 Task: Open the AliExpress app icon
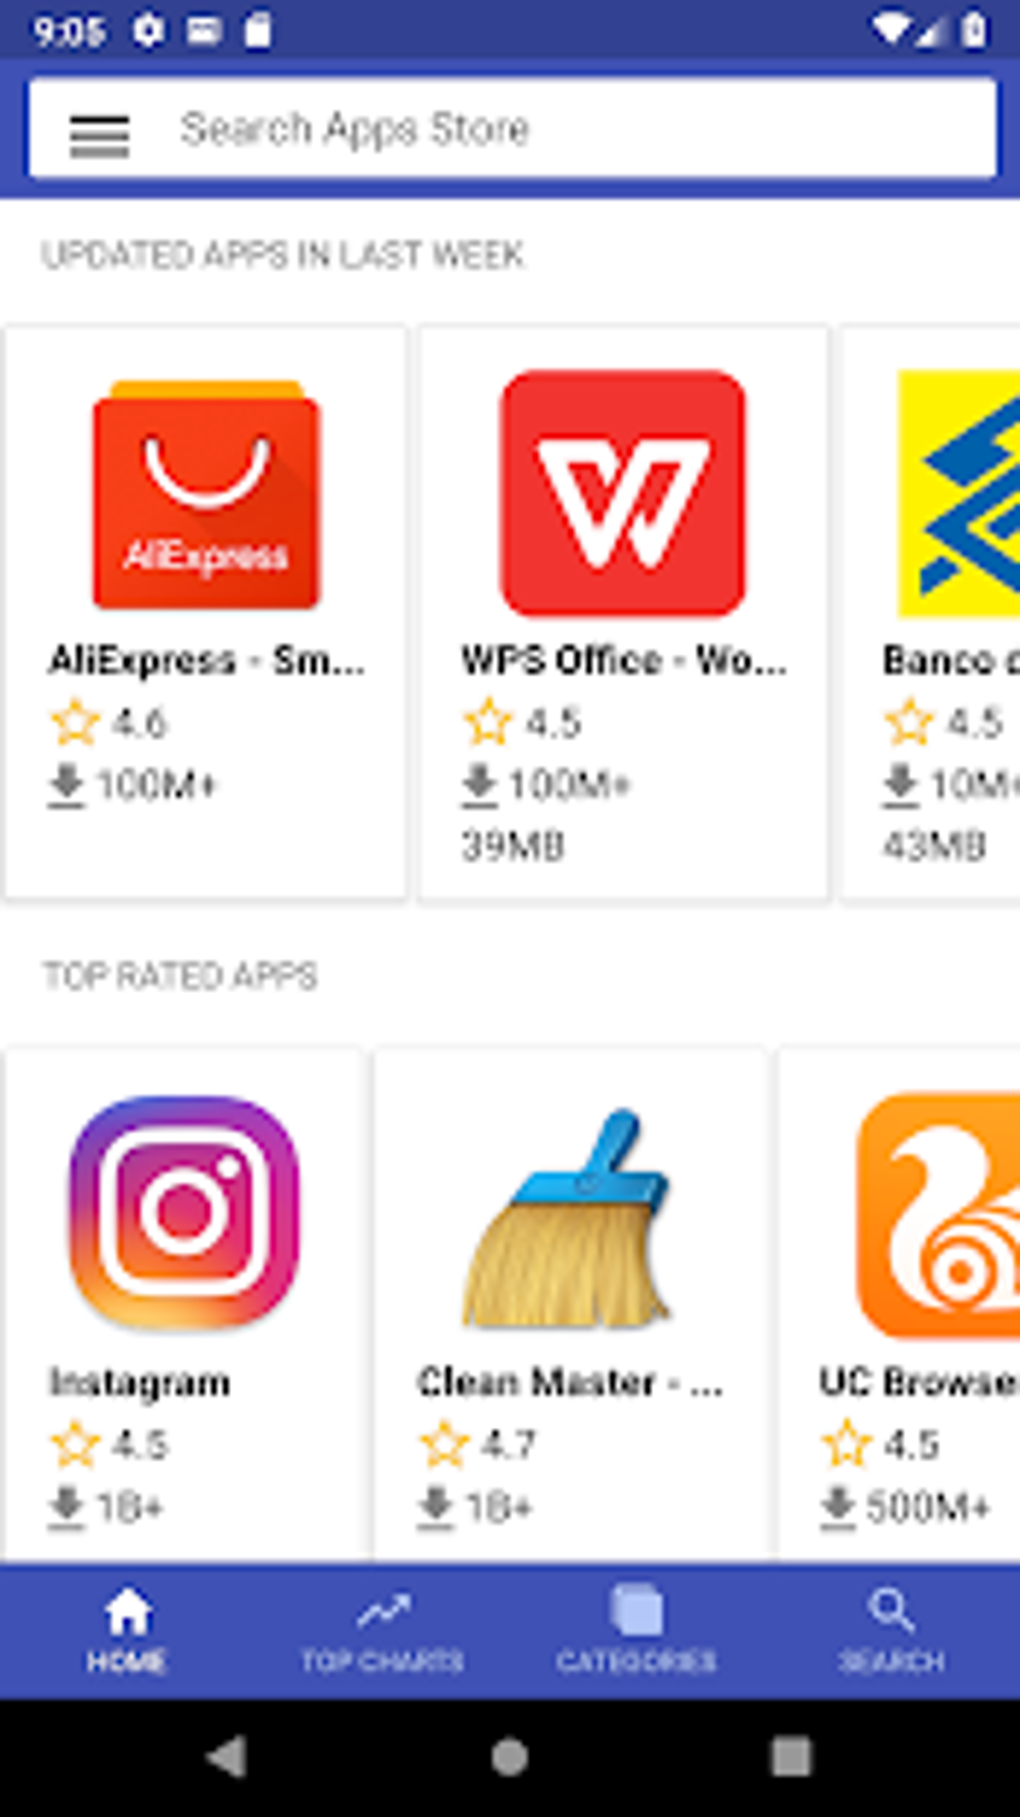pyautogui.click(x=206, y=494)
